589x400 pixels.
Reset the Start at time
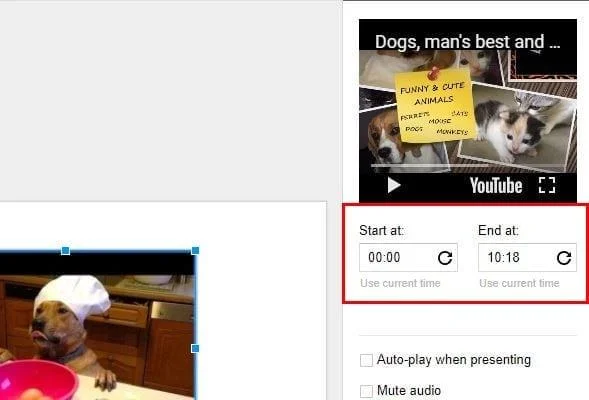click(x=445, y=258)
